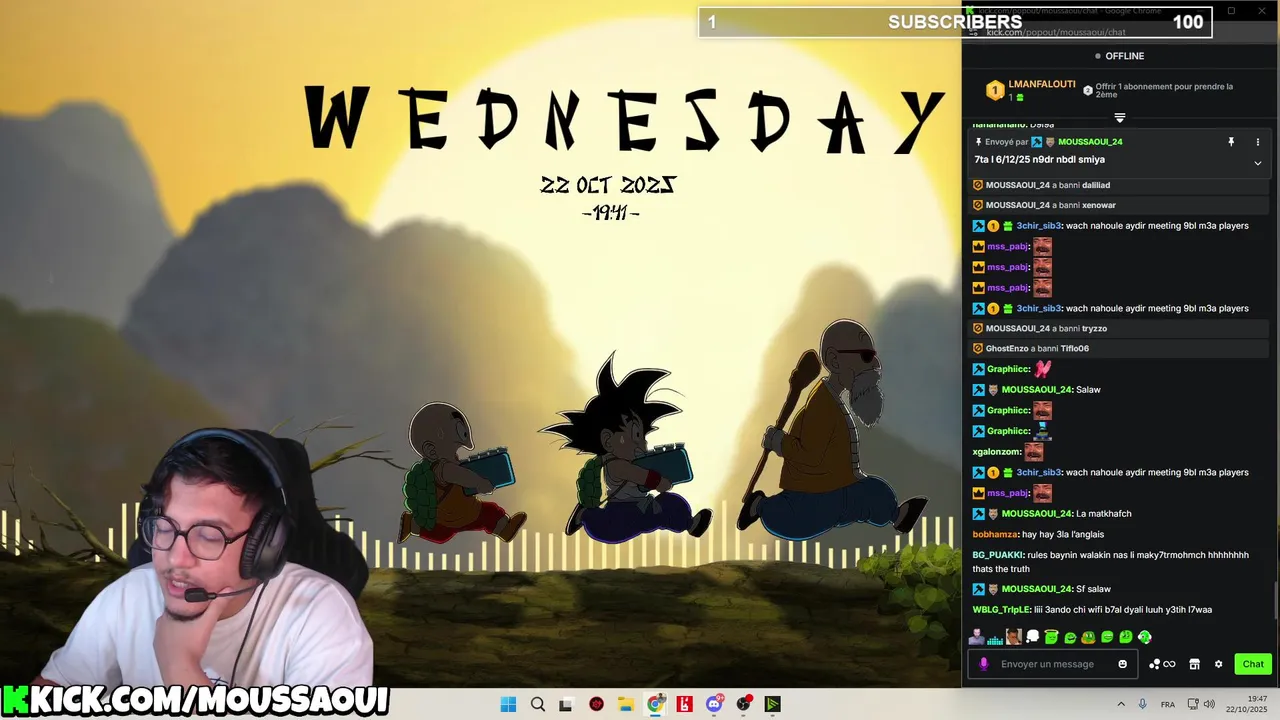Open Windows Start menu

click(x=508, y=704)
